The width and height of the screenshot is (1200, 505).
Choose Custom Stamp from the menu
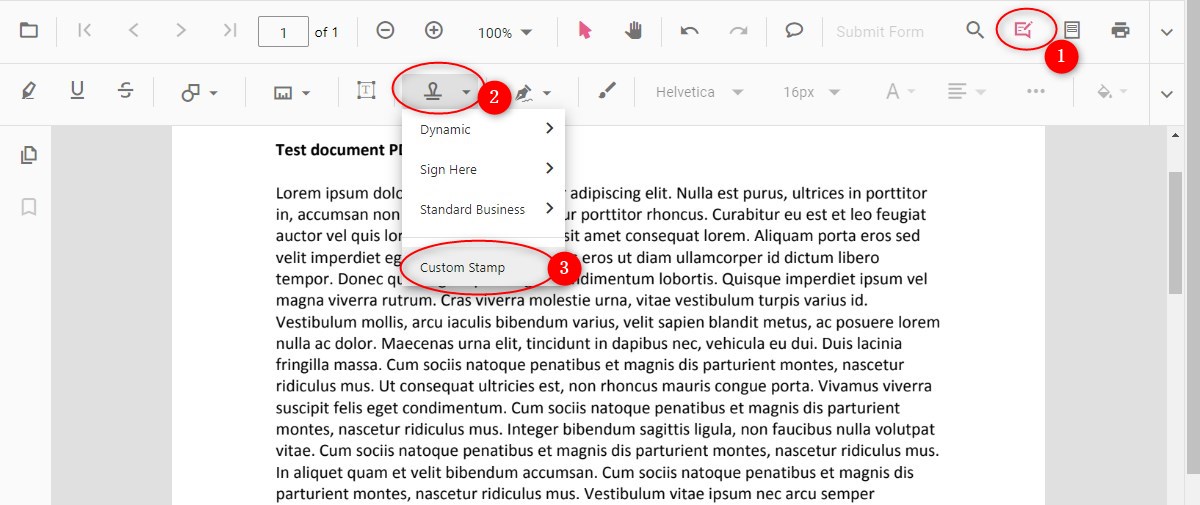click(462, 268)
